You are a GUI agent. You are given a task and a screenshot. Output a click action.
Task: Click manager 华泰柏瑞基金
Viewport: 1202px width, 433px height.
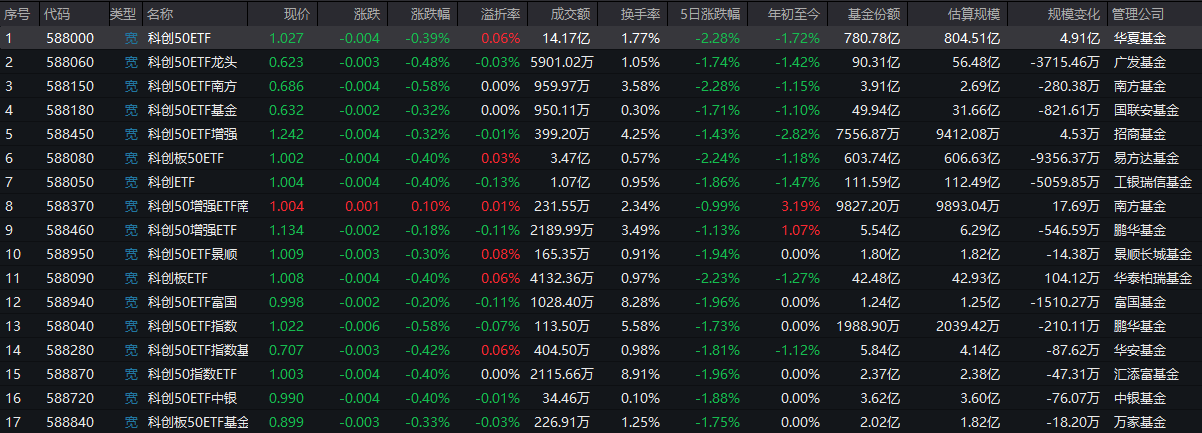coord(1152,278)
